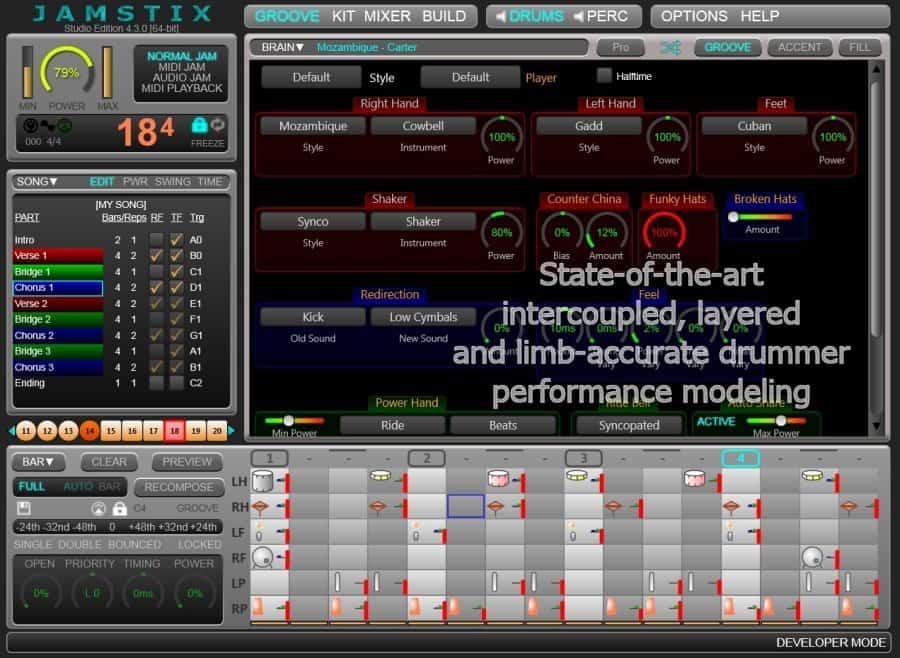Click the Mozambique right hand style button
This screenshot has width=900, height=658.
[x=313, y=126]
